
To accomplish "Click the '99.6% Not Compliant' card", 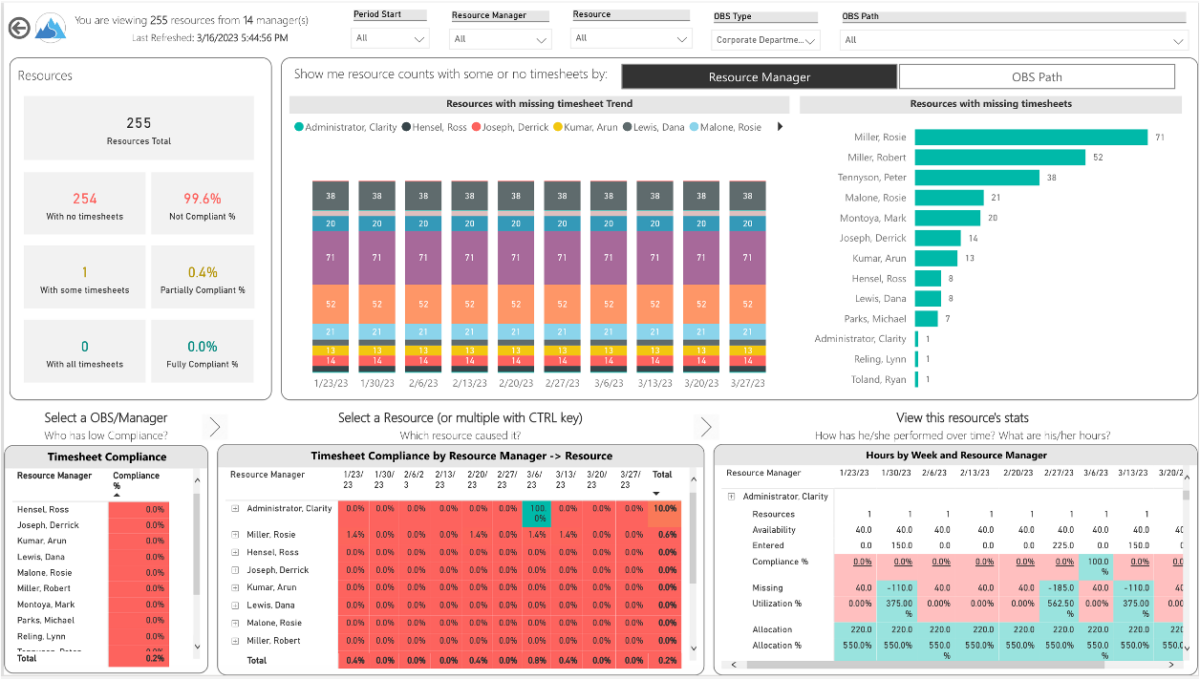I will [x=202, y=203].
